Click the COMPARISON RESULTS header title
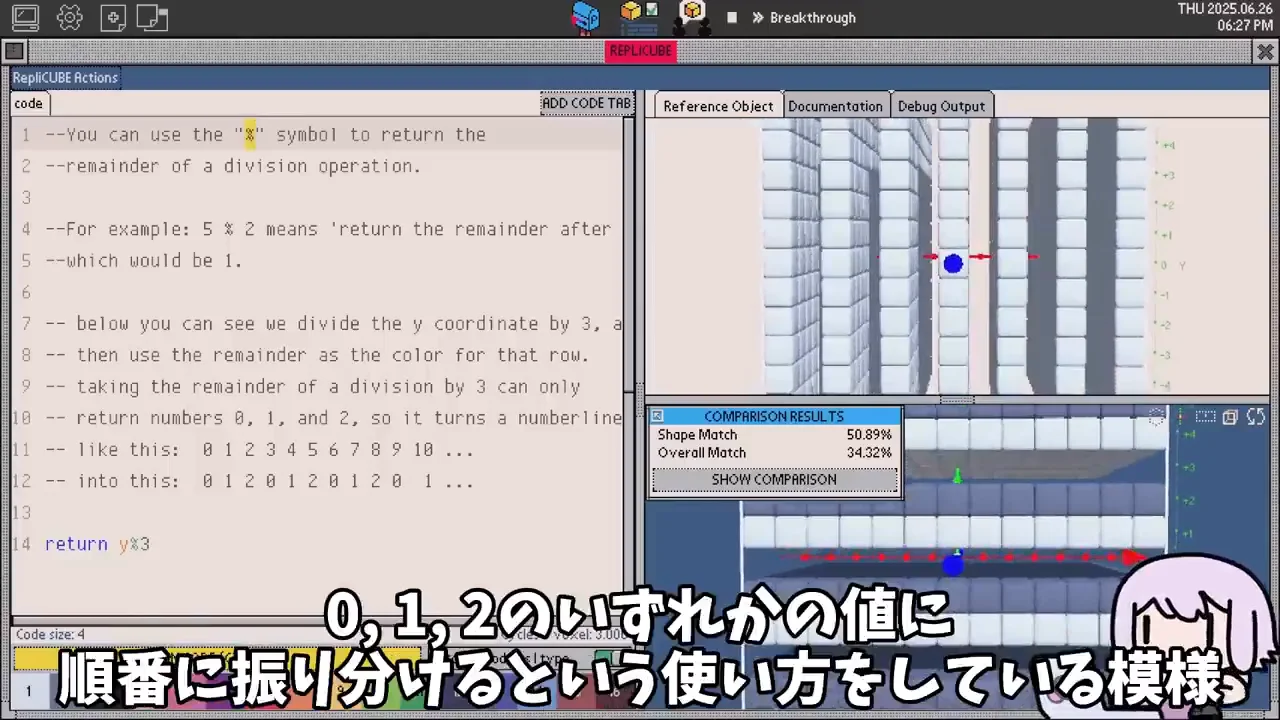 (x=774, y=416)
